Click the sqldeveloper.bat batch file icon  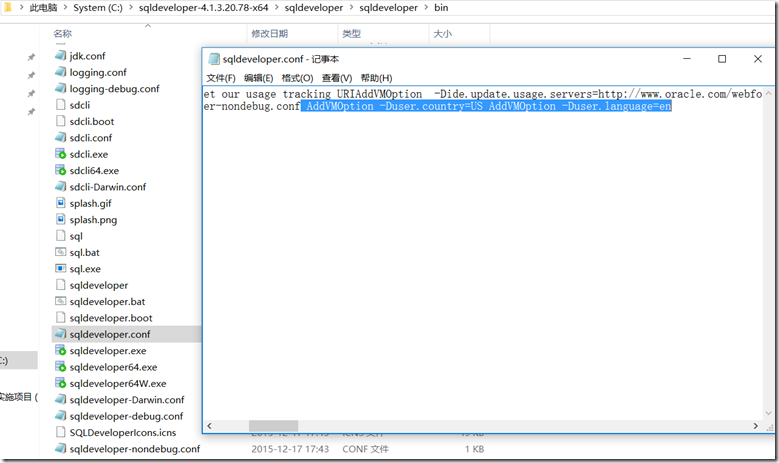click(x=61, y=302)
